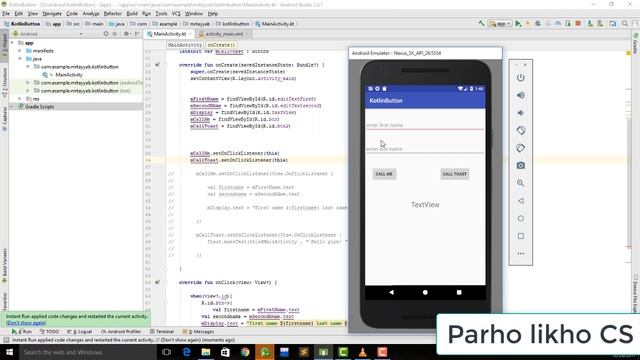Click the enter last name field

(424, 148)
